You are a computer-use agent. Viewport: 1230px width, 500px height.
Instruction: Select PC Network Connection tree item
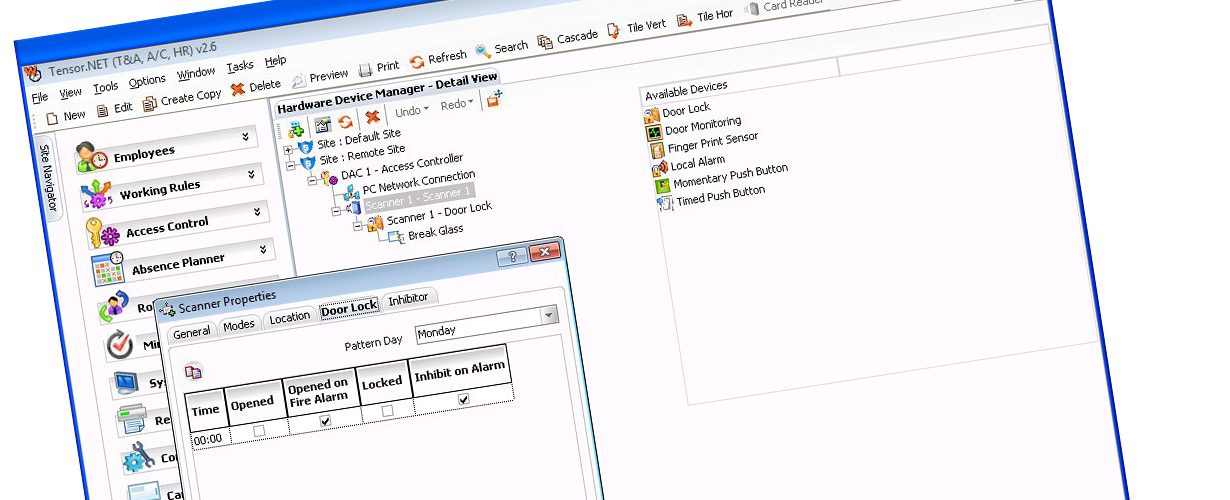pos(419,184)
